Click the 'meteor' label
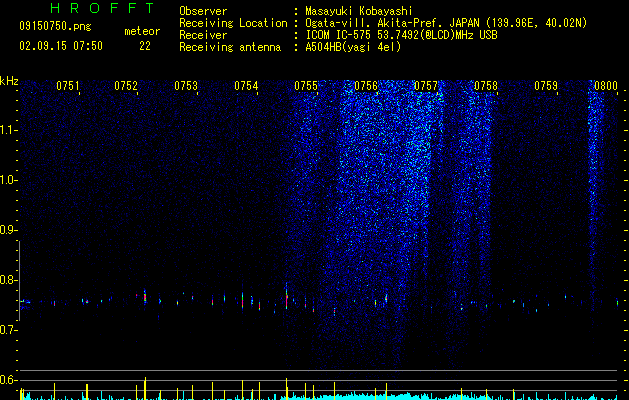Image resolution: width=629 pixels, height=400 pixels. pyautogui.click(x=142, y=31)
